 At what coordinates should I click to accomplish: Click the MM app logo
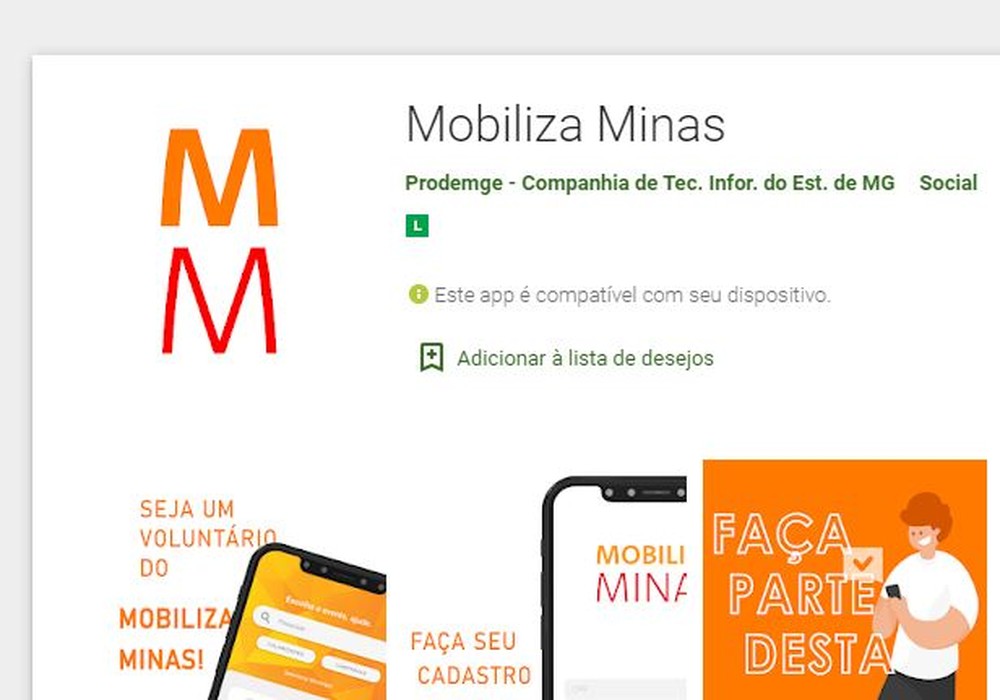[219, 241]
